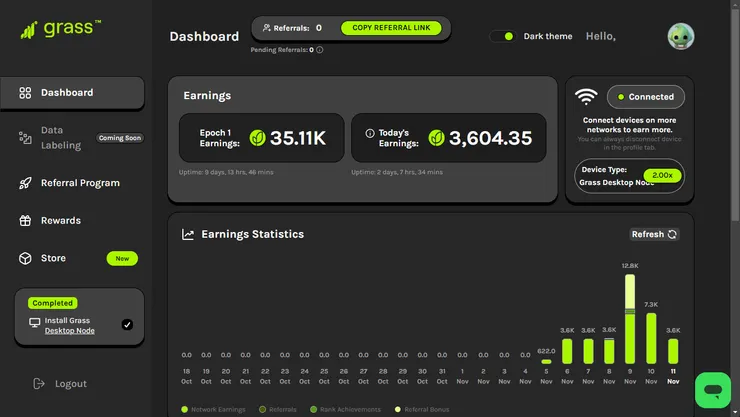Viewport: 740px width, 417px height.
Task: Click the logout door icon
Action: tap(39, 384)
